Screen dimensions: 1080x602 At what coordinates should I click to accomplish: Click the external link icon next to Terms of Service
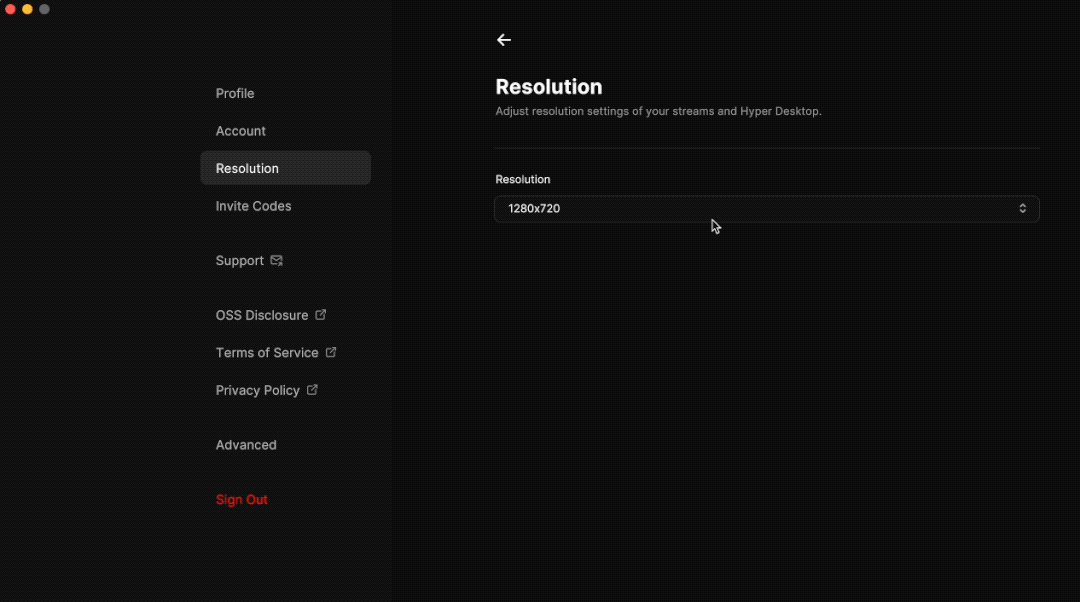331,352
